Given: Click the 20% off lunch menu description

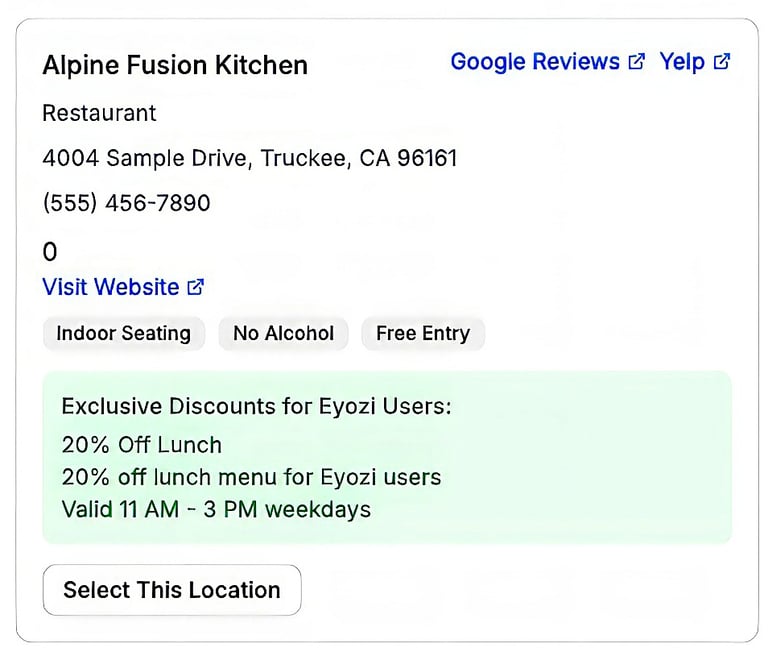Looking at the screenshot, I should (x=251, y=477).
